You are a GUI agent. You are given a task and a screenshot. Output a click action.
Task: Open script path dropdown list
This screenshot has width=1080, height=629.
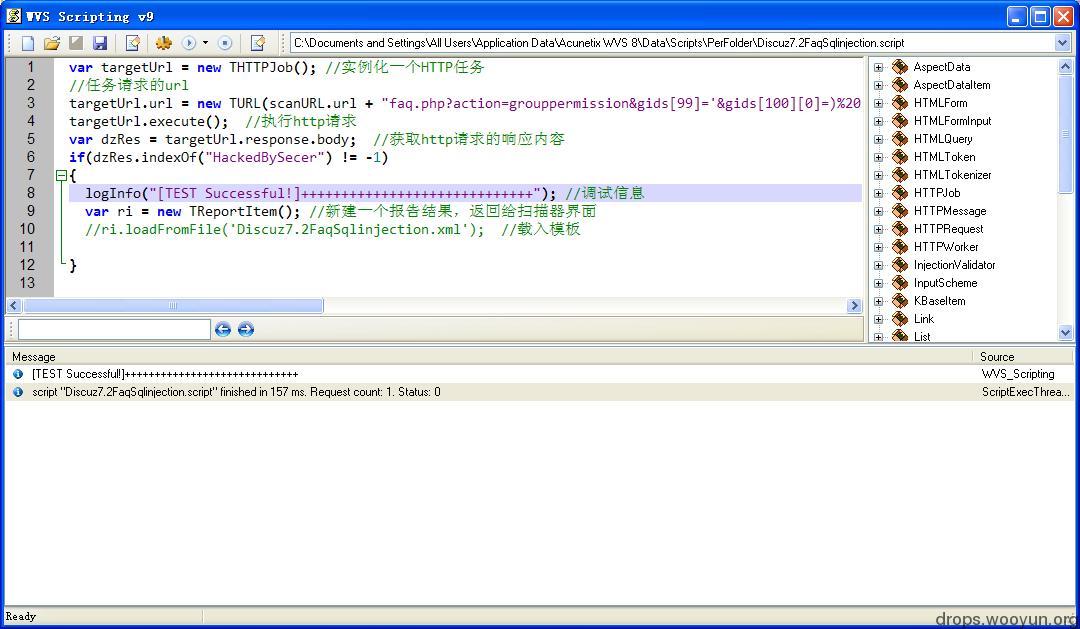[x=1061, y=43]
